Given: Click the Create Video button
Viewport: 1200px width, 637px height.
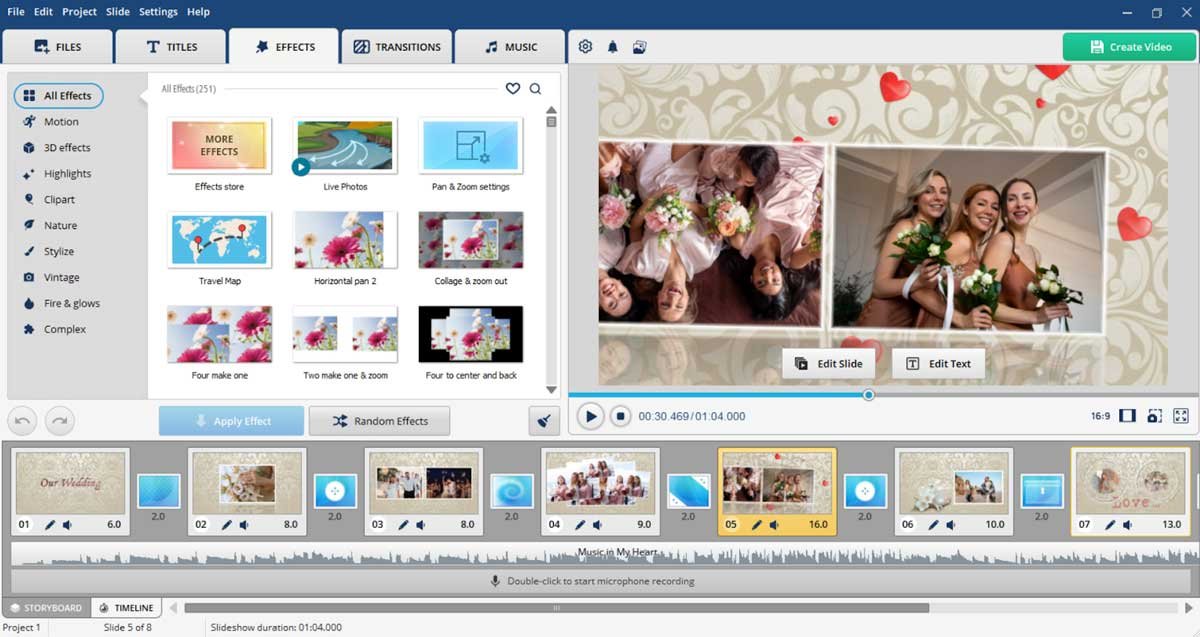Looking at the screenshot, I should coord(1130,47).
